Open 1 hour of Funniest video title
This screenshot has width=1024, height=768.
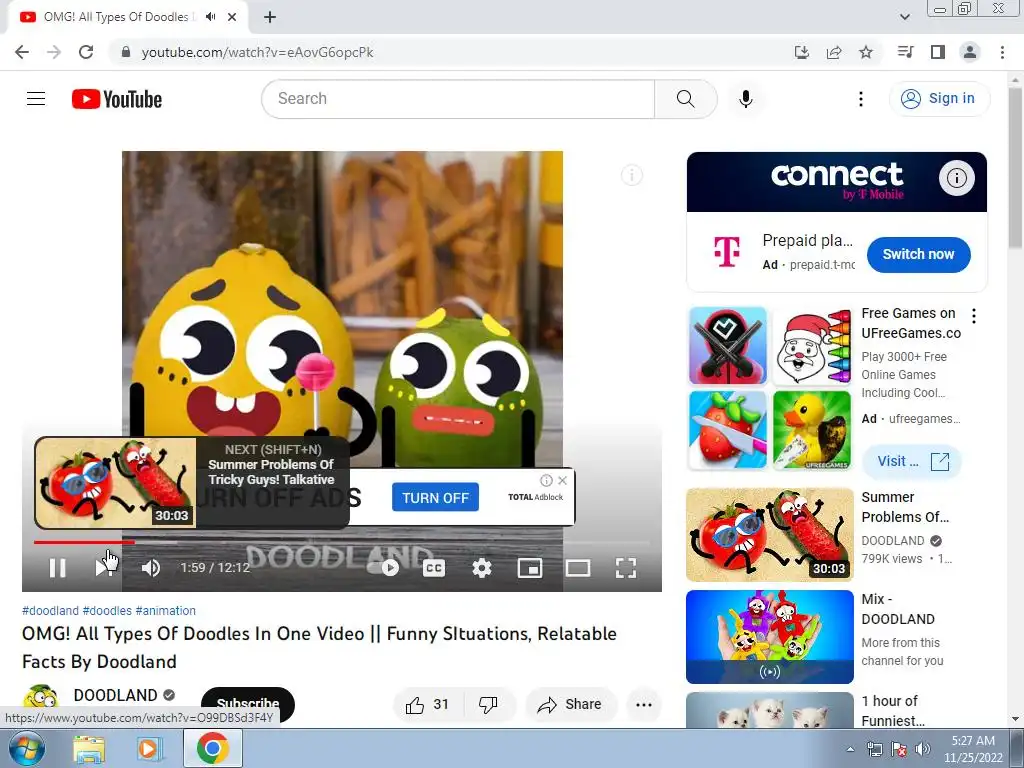pyautogui.click(x=893, y=711)
